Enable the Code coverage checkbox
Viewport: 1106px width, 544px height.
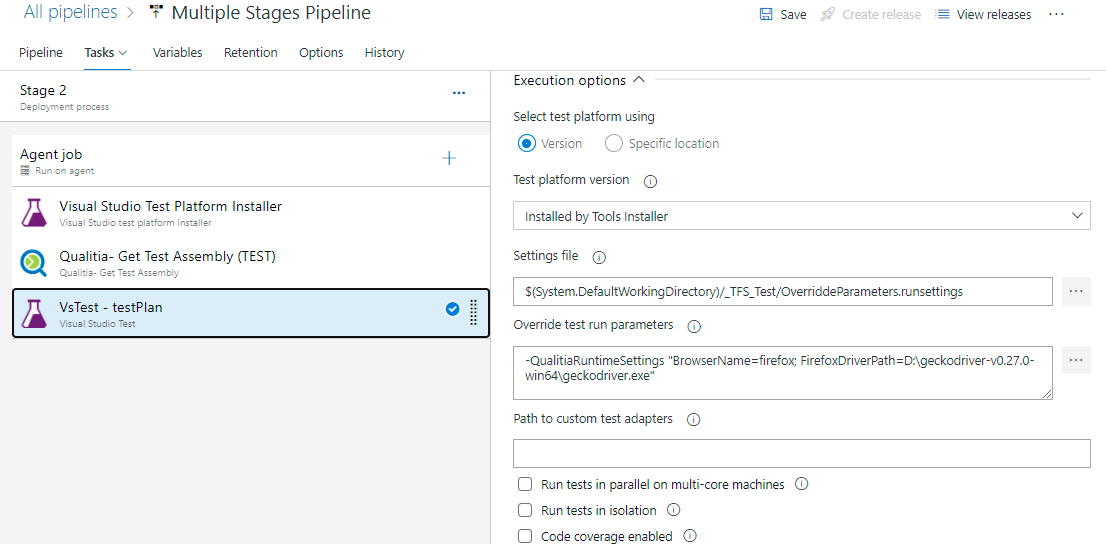[525, 536]
